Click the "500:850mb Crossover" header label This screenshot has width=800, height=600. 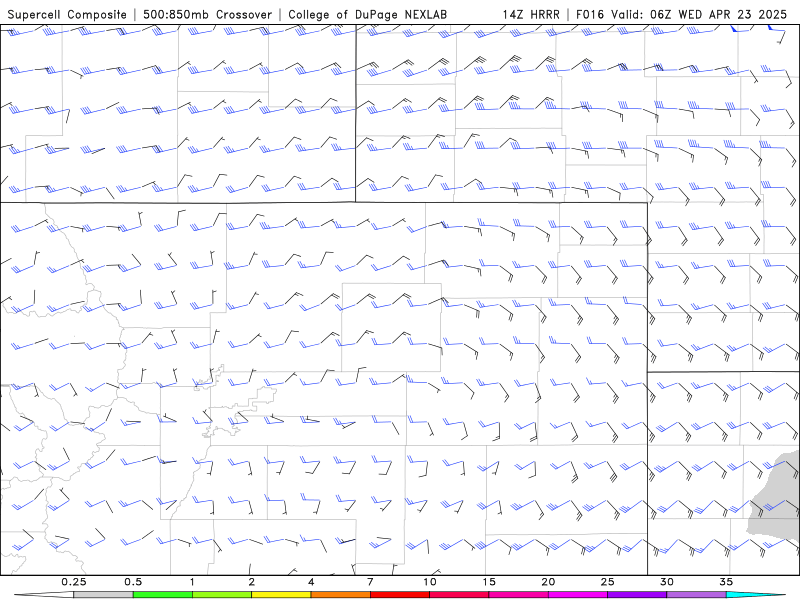(x=208, y=14)
